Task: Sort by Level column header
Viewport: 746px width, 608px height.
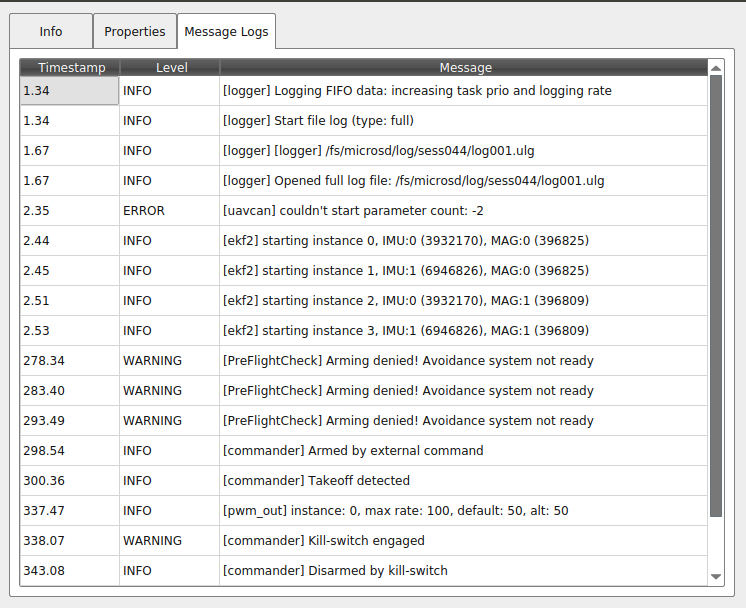Action: pyautogui.click(x=170, y=68)
